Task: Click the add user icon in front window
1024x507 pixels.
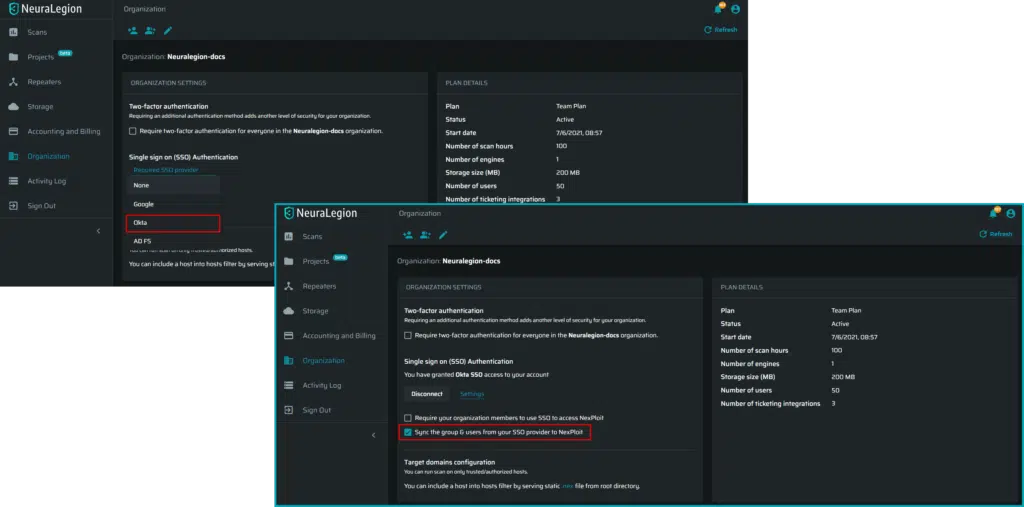Action: pos(408,235)
